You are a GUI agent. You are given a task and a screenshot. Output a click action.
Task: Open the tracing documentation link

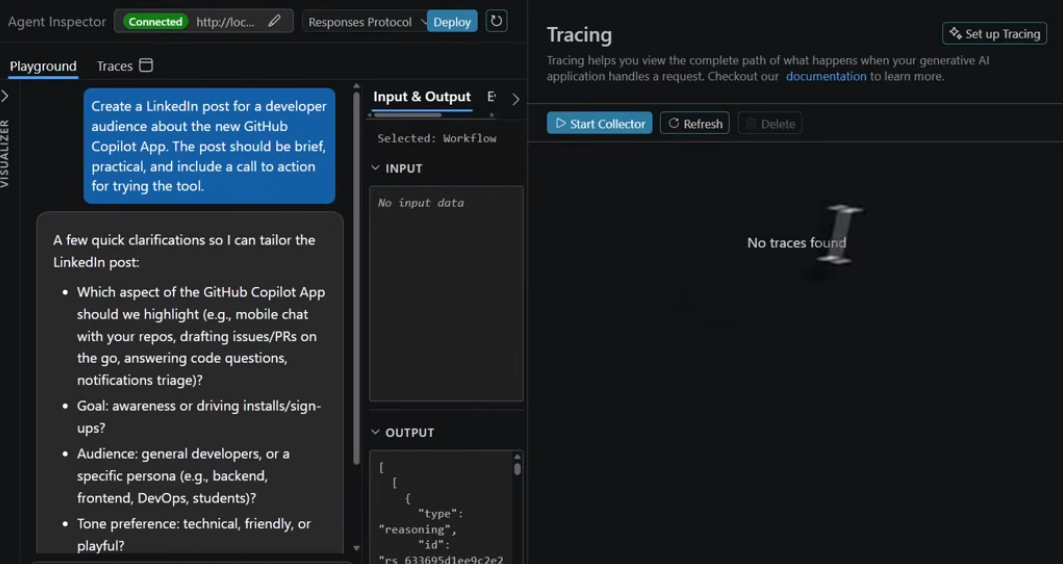826,76
